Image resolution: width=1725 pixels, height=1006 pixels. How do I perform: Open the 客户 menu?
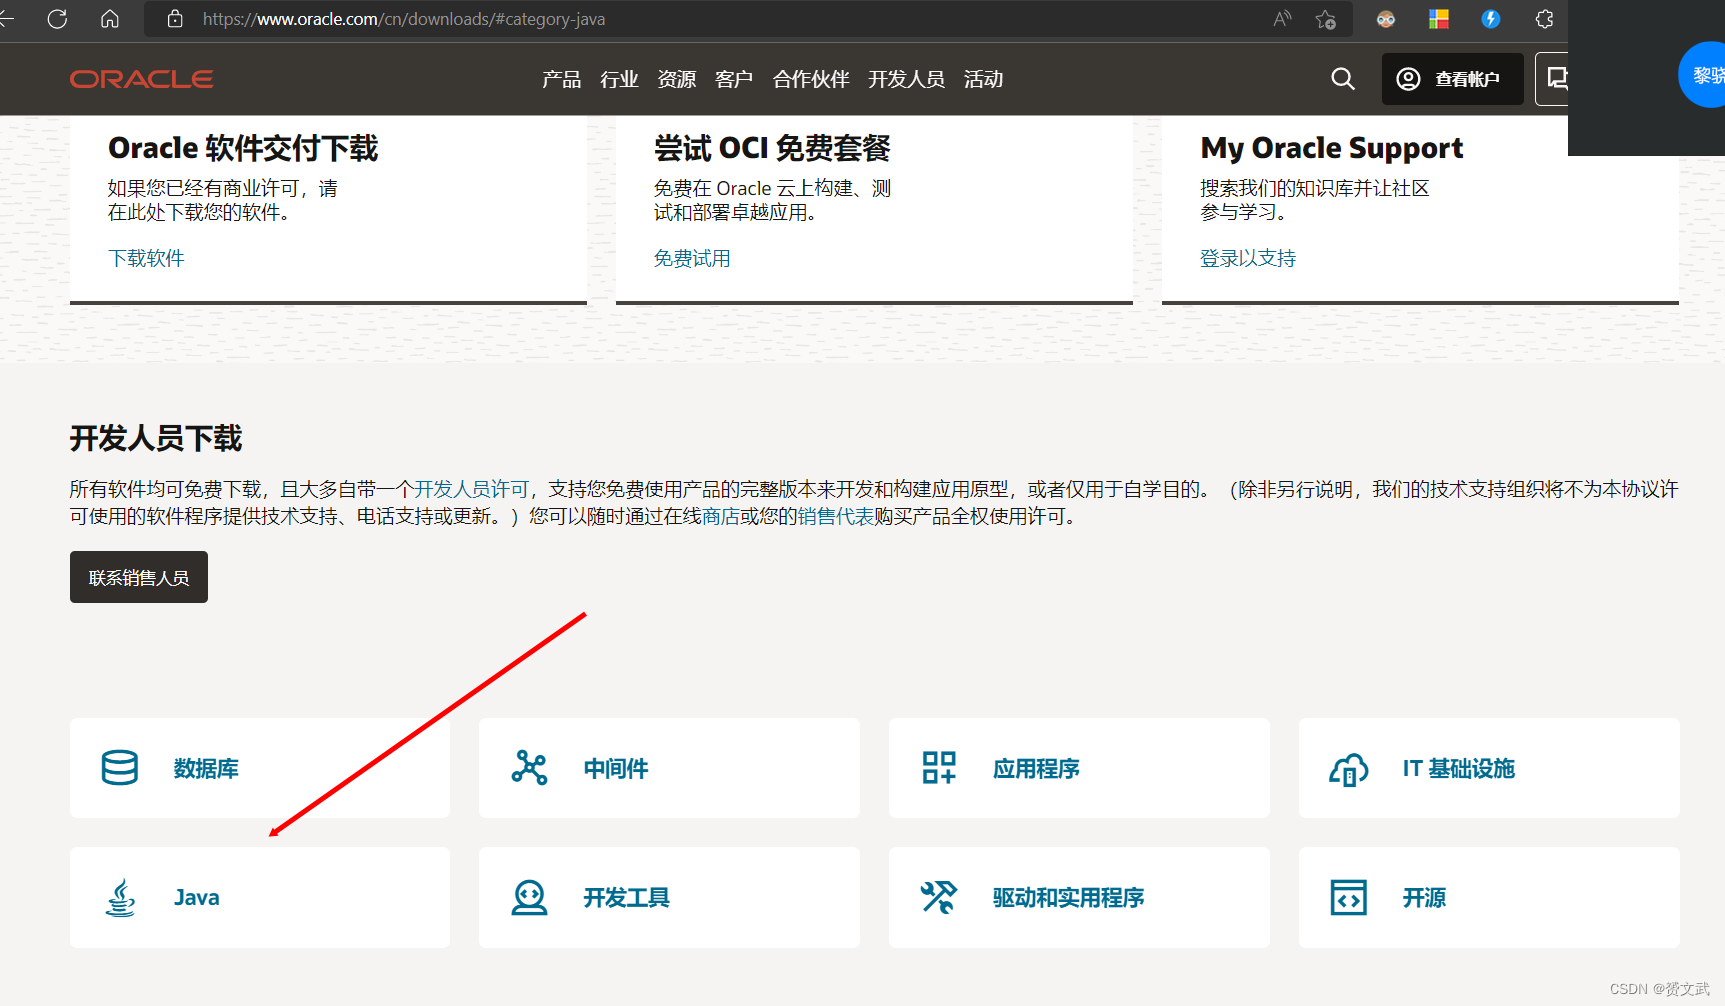click(x=734, y=79)
